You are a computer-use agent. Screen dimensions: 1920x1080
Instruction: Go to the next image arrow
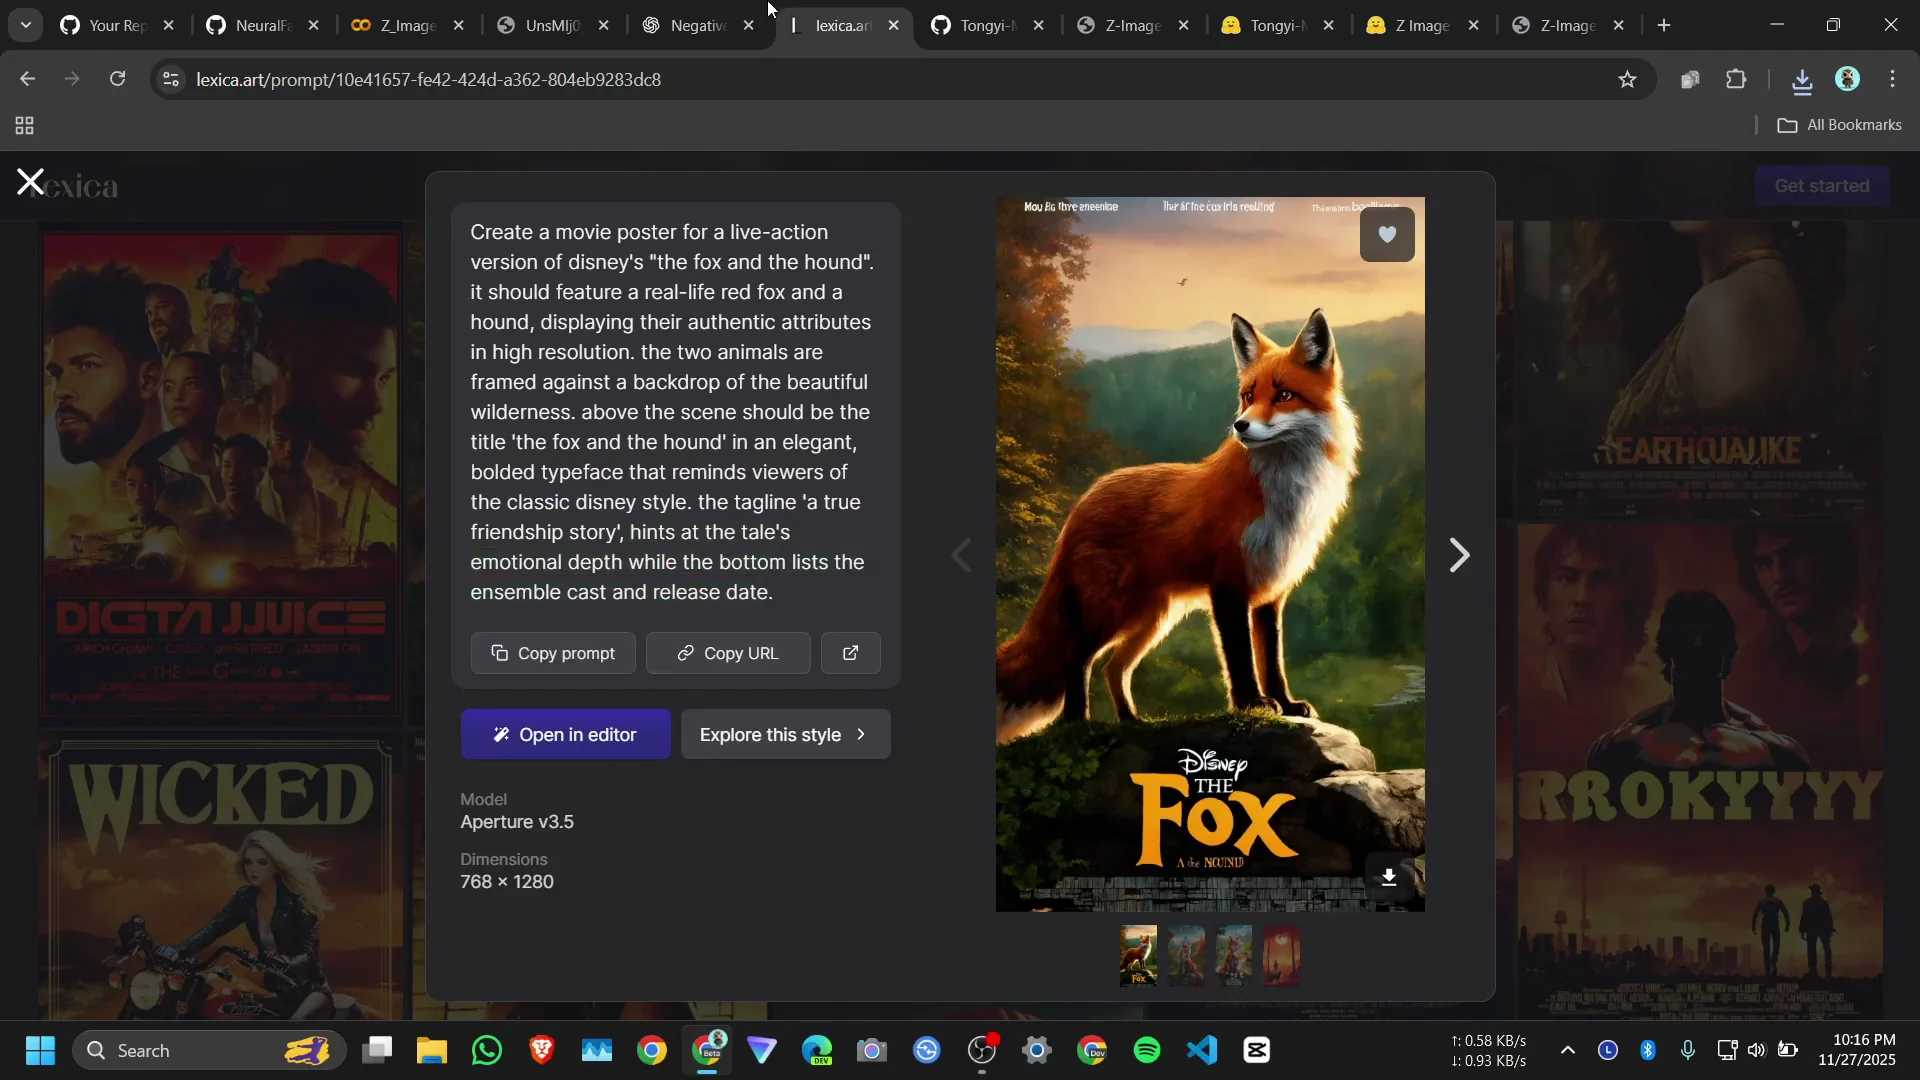[x=1459, y=555]
